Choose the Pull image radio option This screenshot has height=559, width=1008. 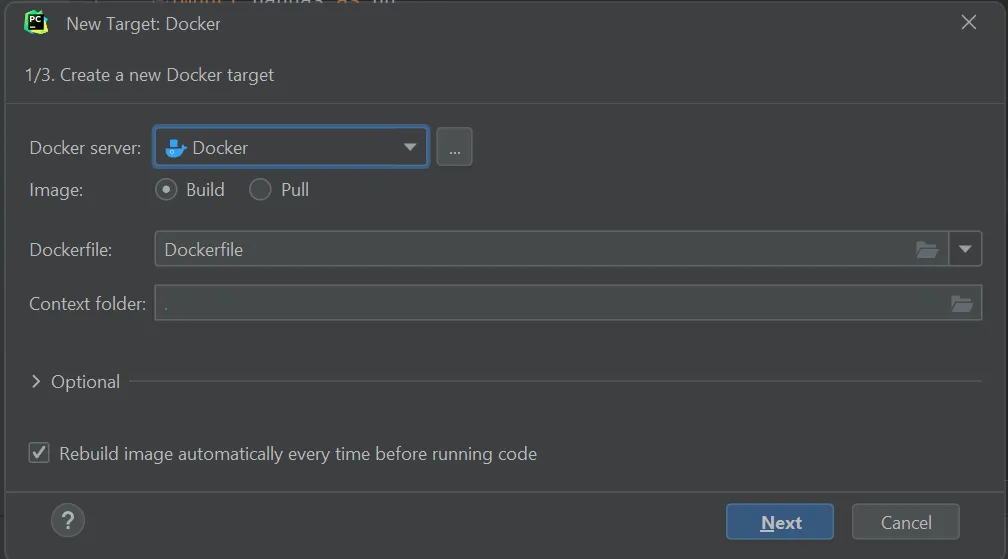[260, 190]
